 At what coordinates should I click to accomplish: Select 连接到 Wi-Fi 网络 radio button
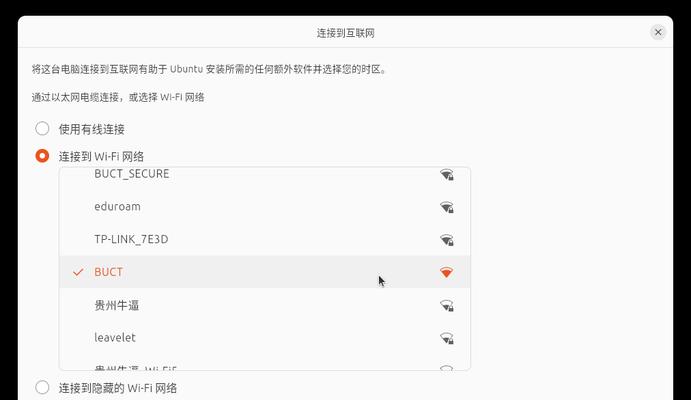click(42, 156)
